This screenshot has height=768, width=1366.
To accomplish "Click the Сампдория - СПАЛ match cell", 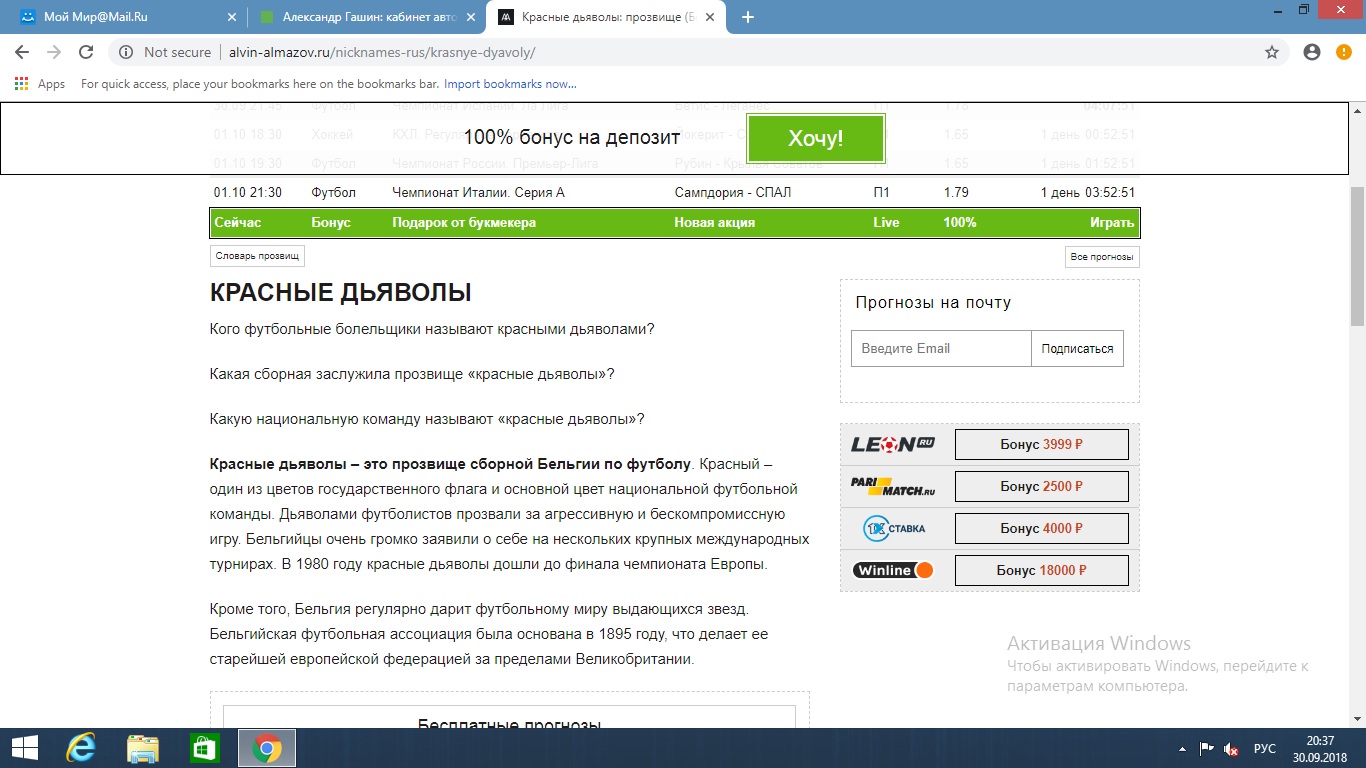I will click(733, 192).
